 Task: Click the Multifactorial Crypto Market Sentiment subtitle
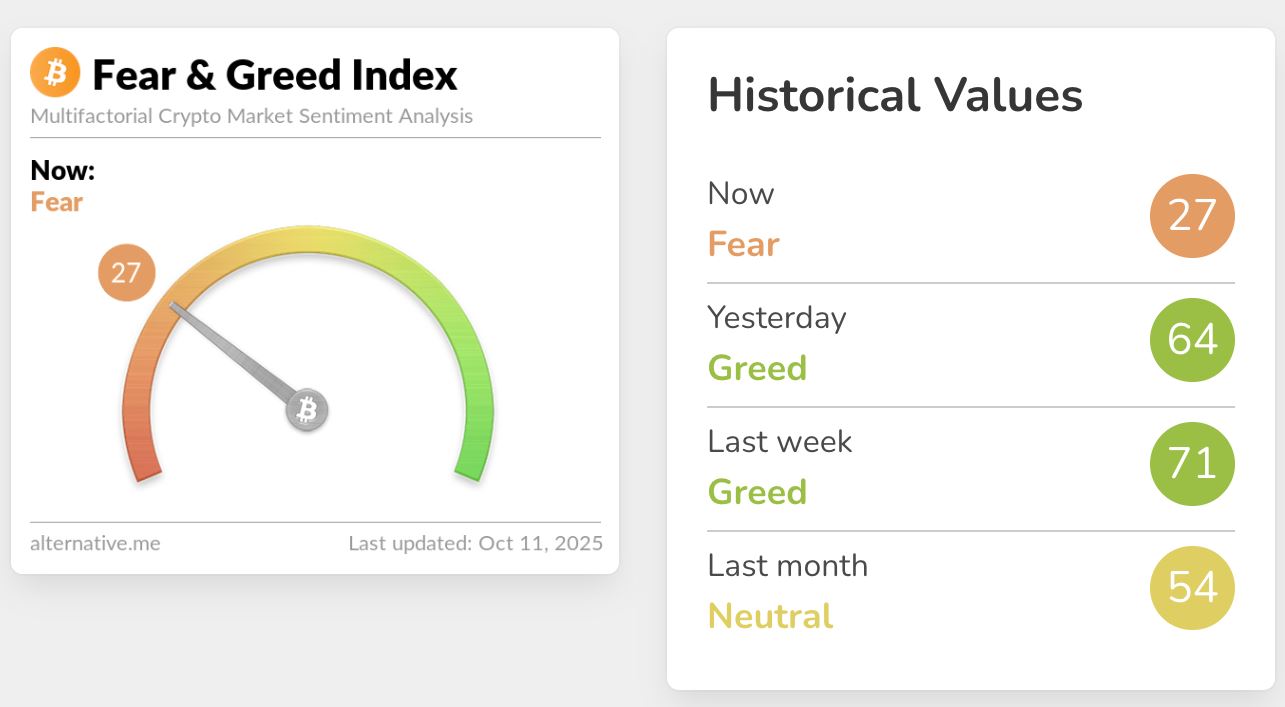click(252, 116)
